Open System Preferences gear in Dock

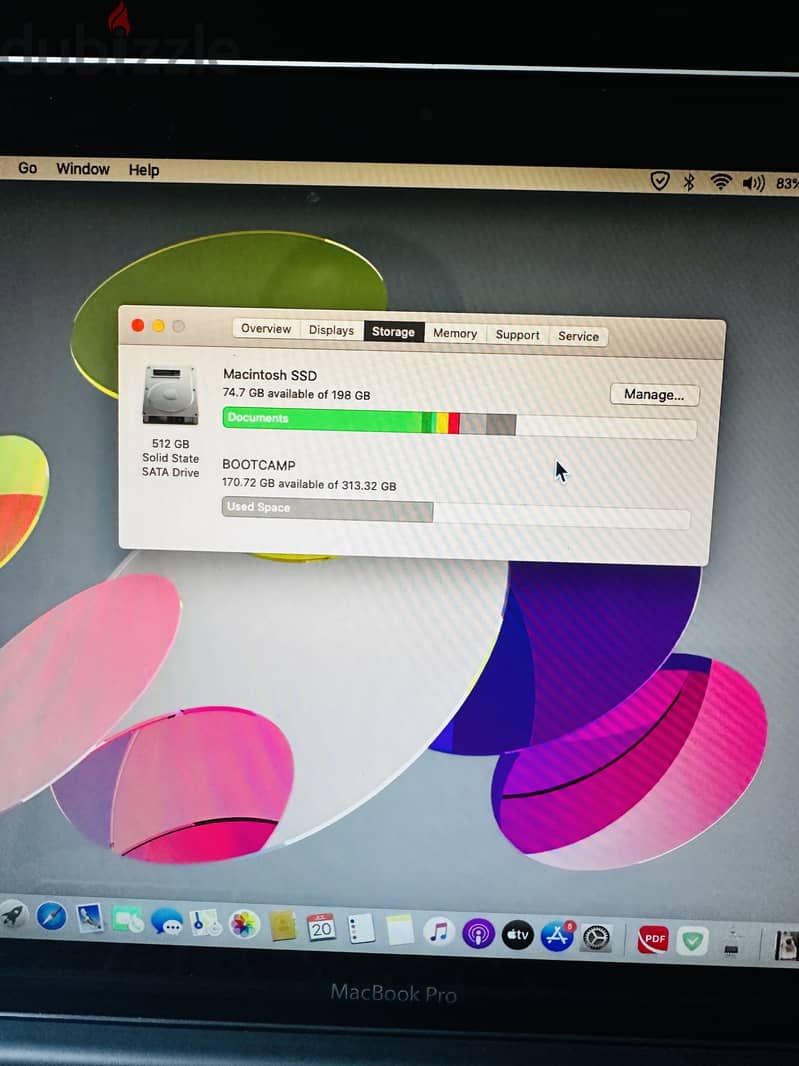(x=597, y=938)
